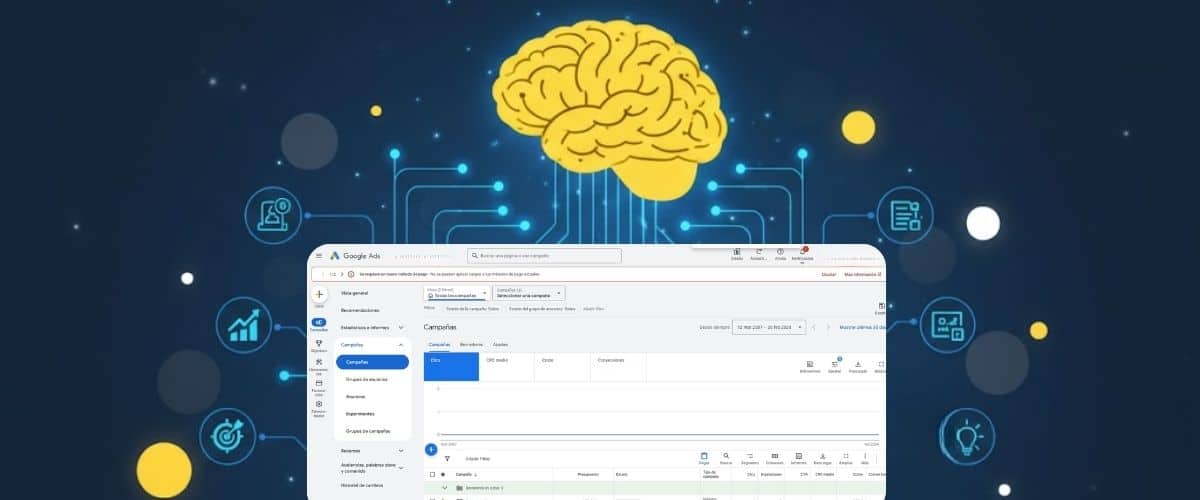Open Recomendaciones in sidebar

(360, 310)
